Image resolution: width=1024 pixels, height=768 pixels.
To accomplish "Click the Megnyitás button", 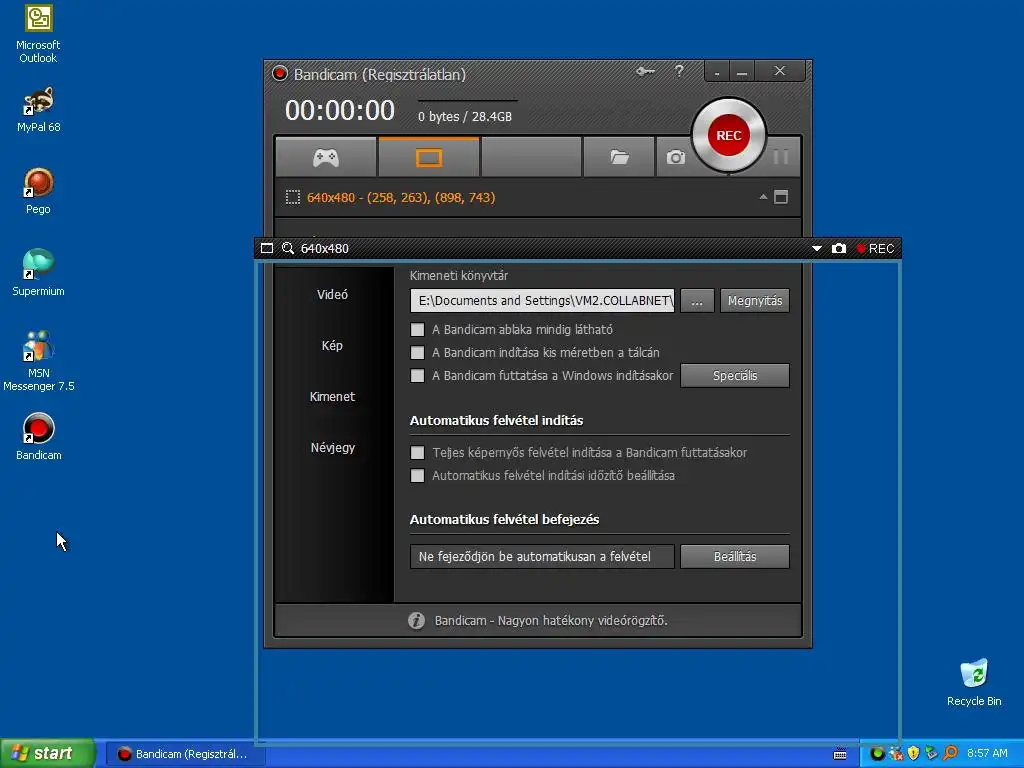I will click(x=755, y=300).
